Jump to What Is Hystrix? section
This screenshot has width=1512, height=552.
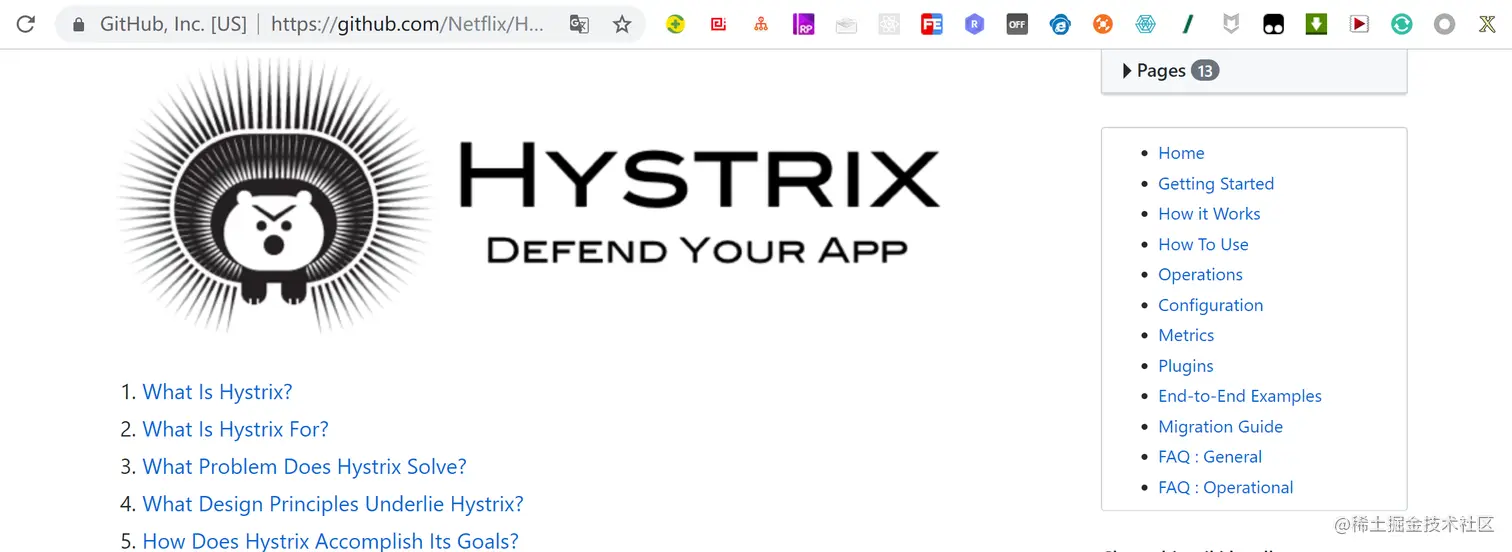(x=217, y=392)
